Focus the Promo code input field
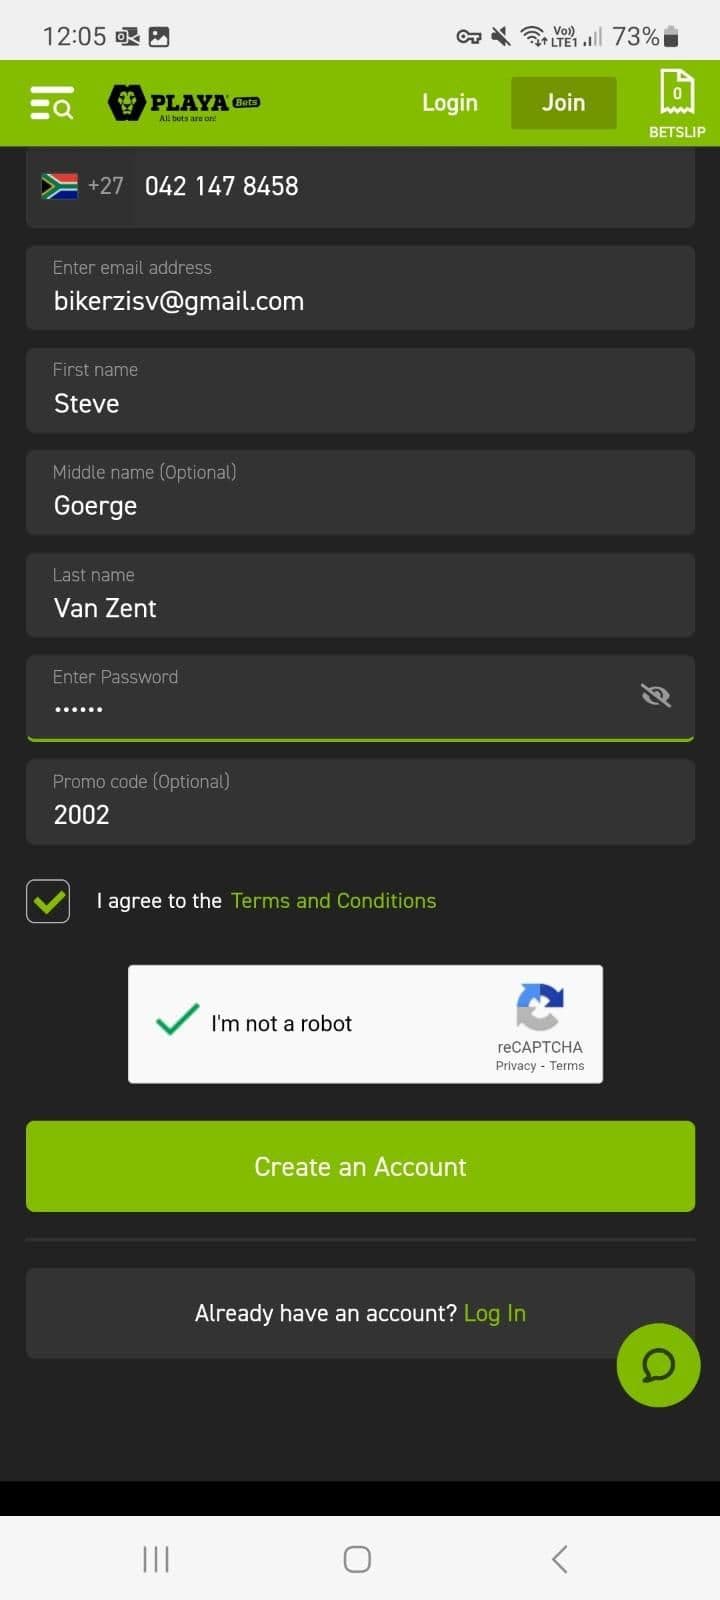This screenshot has width=720, height=1600. [360, 801]
